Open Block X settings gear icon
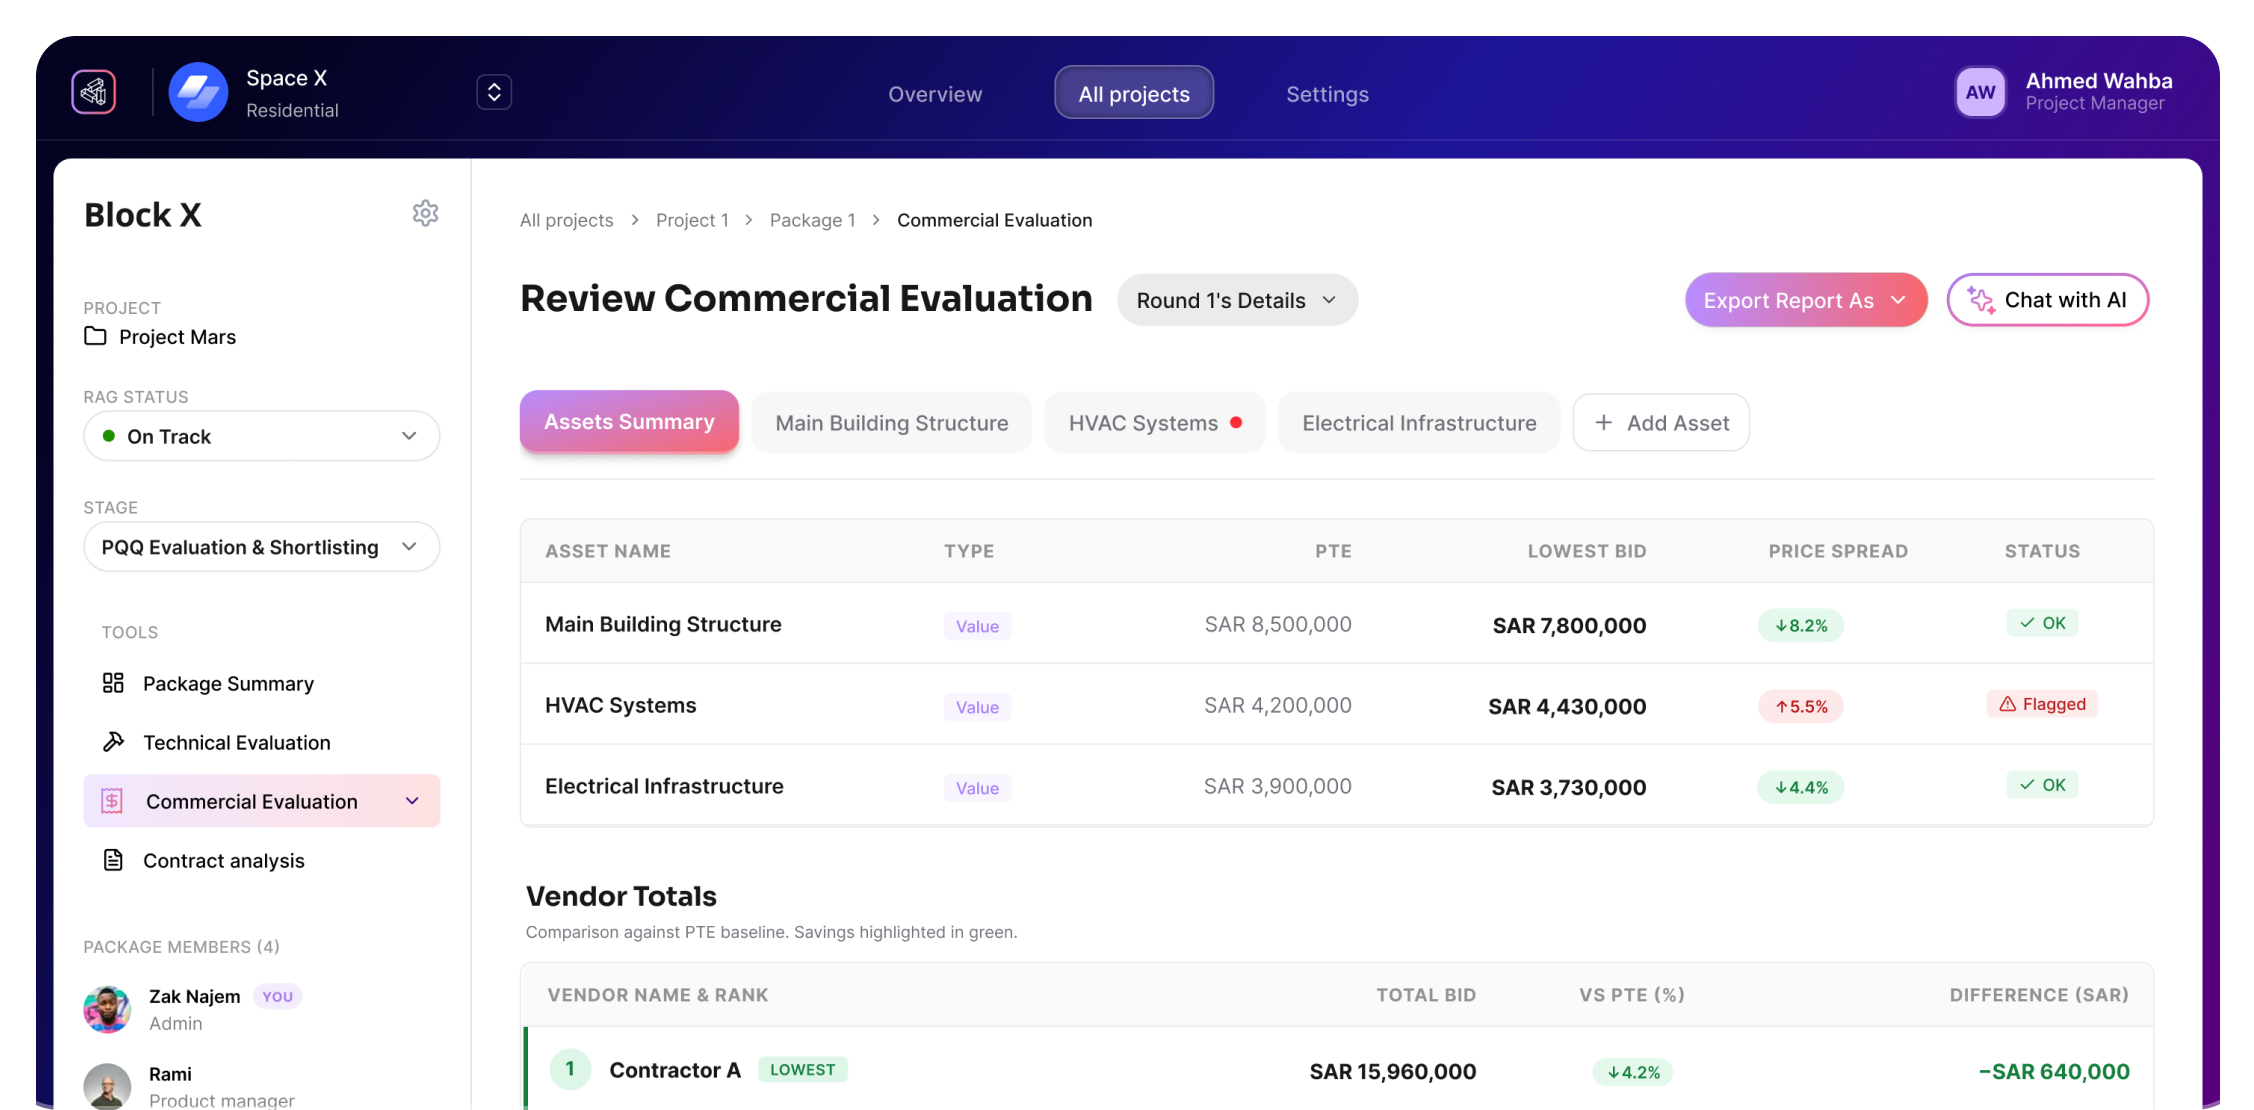The width and height of the screenshot is (2254, 1110). 426,213
